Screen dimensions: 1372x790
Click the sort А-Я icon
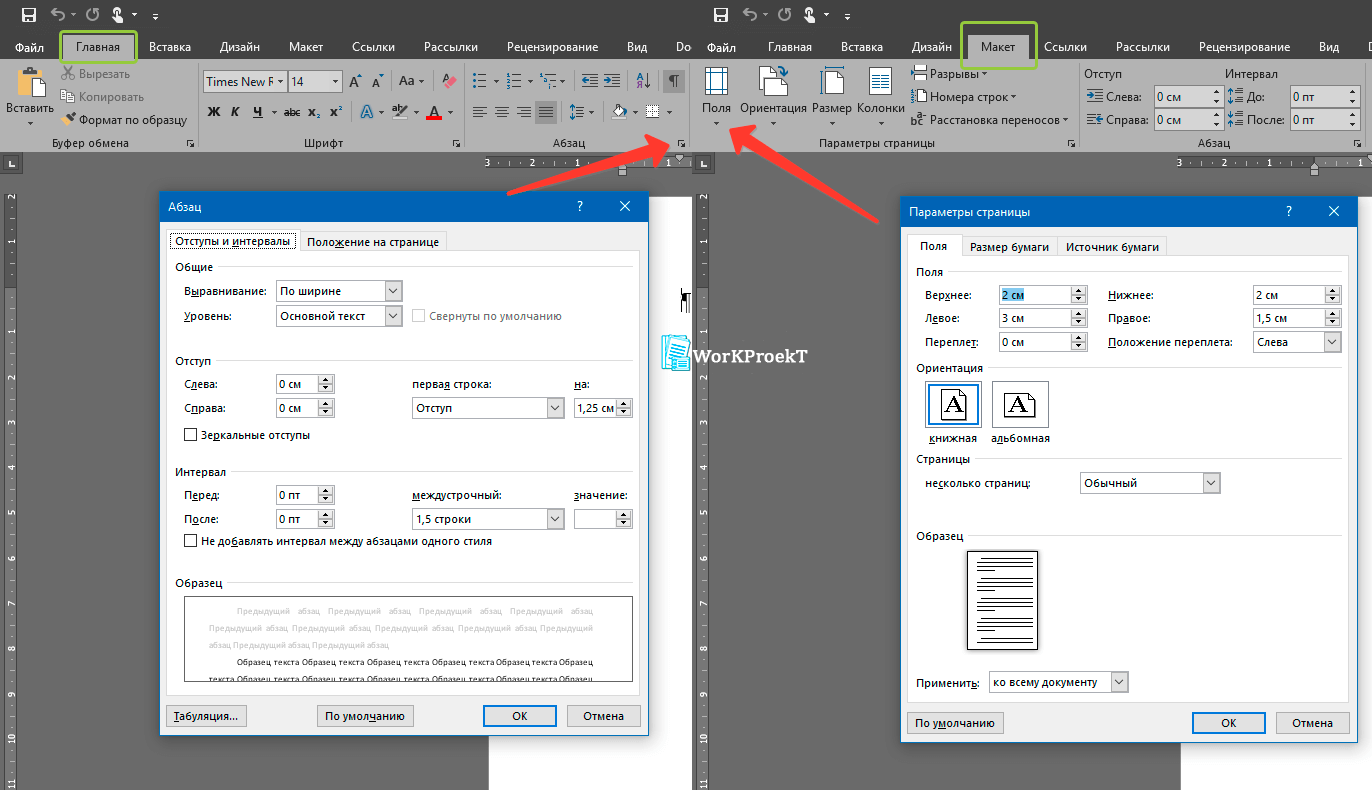[x=644, y=81]
